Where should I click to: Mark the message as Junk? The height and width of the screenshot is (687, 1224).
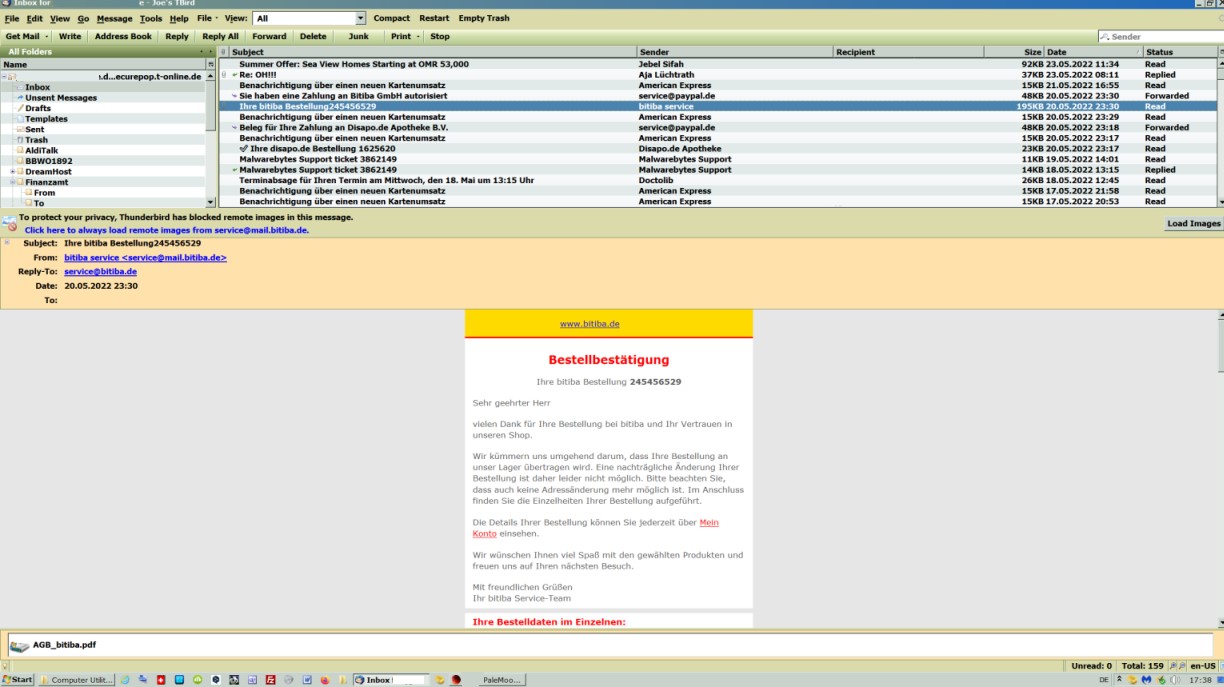358,36
